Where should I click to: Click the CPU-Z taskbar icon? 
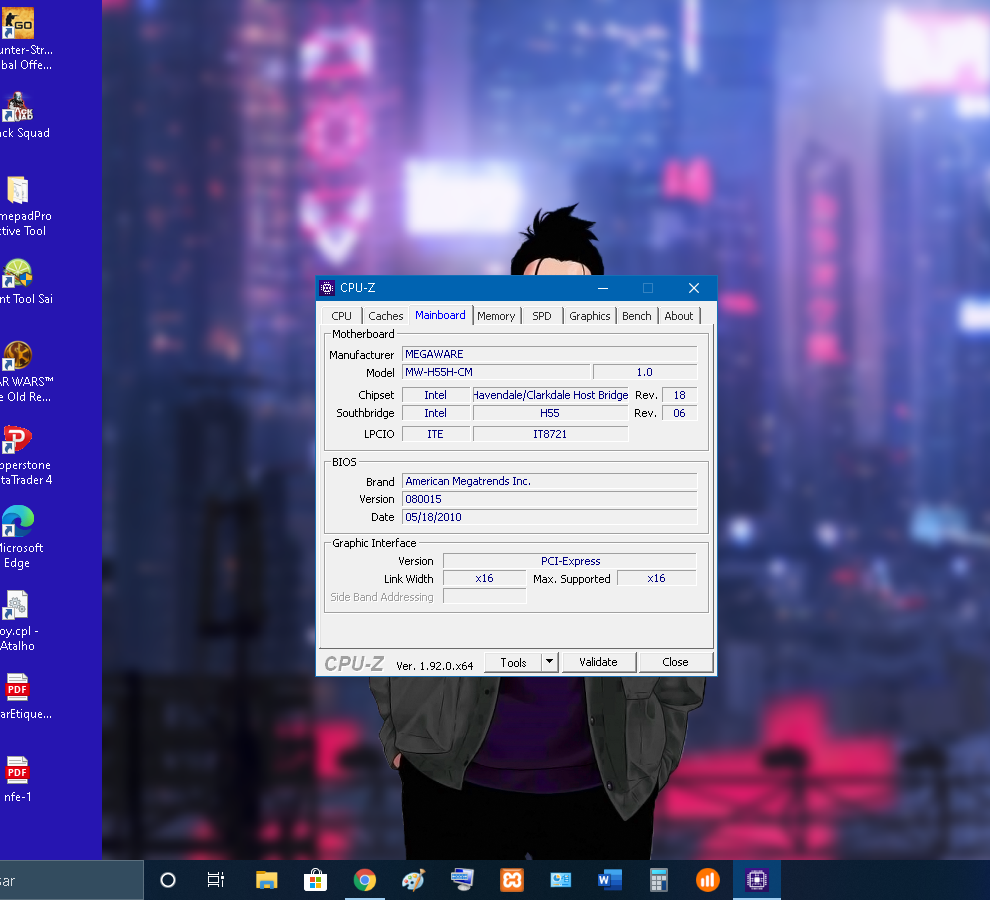756,880
